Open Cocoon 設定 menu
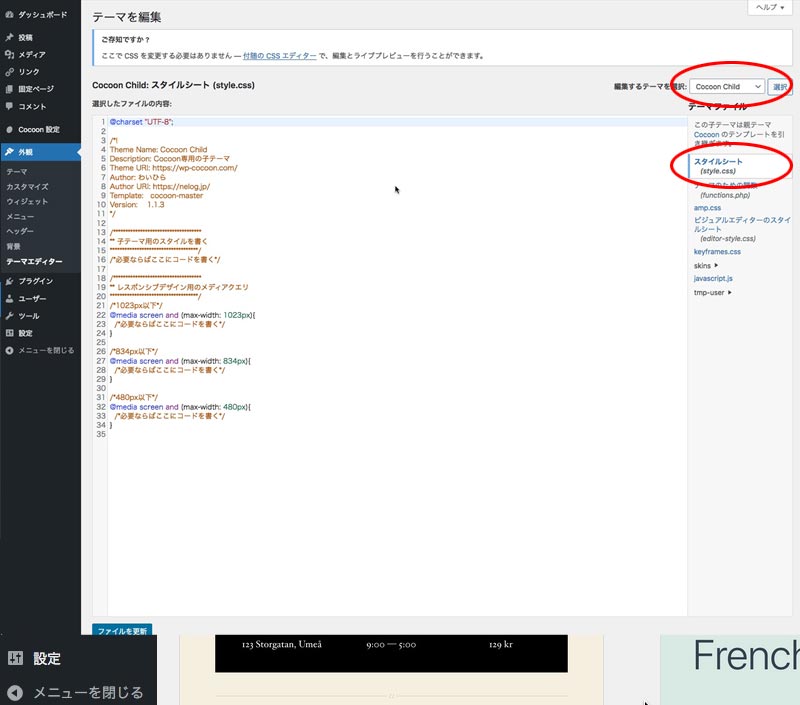 tap(40, 130)
